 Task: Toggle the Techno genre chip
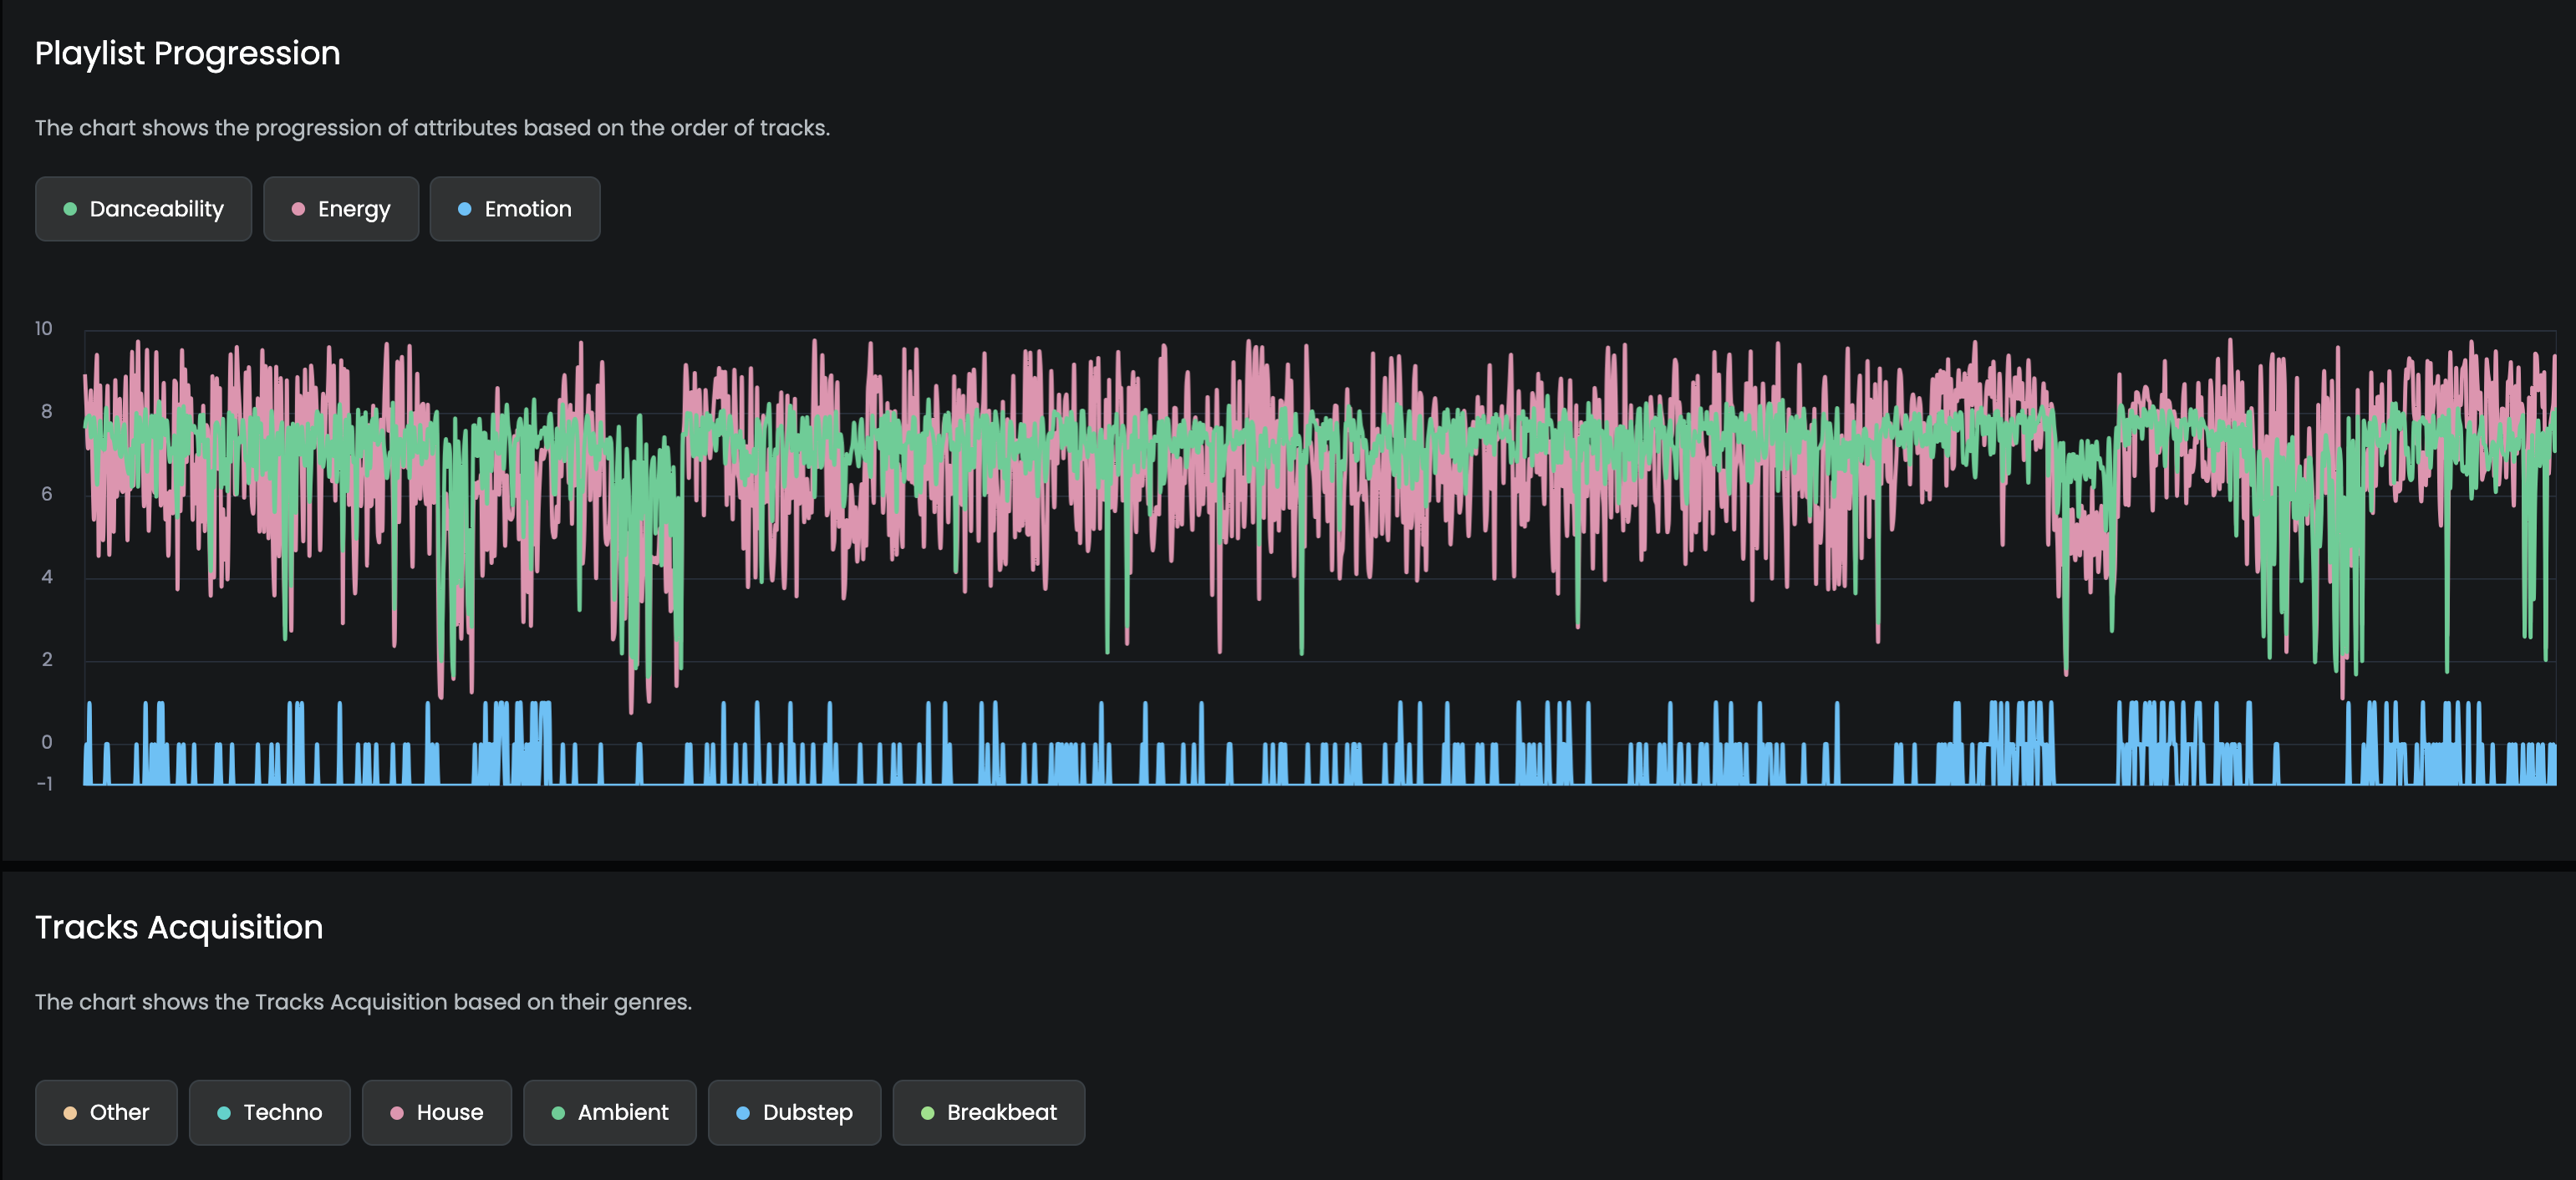click(270, 1112)
